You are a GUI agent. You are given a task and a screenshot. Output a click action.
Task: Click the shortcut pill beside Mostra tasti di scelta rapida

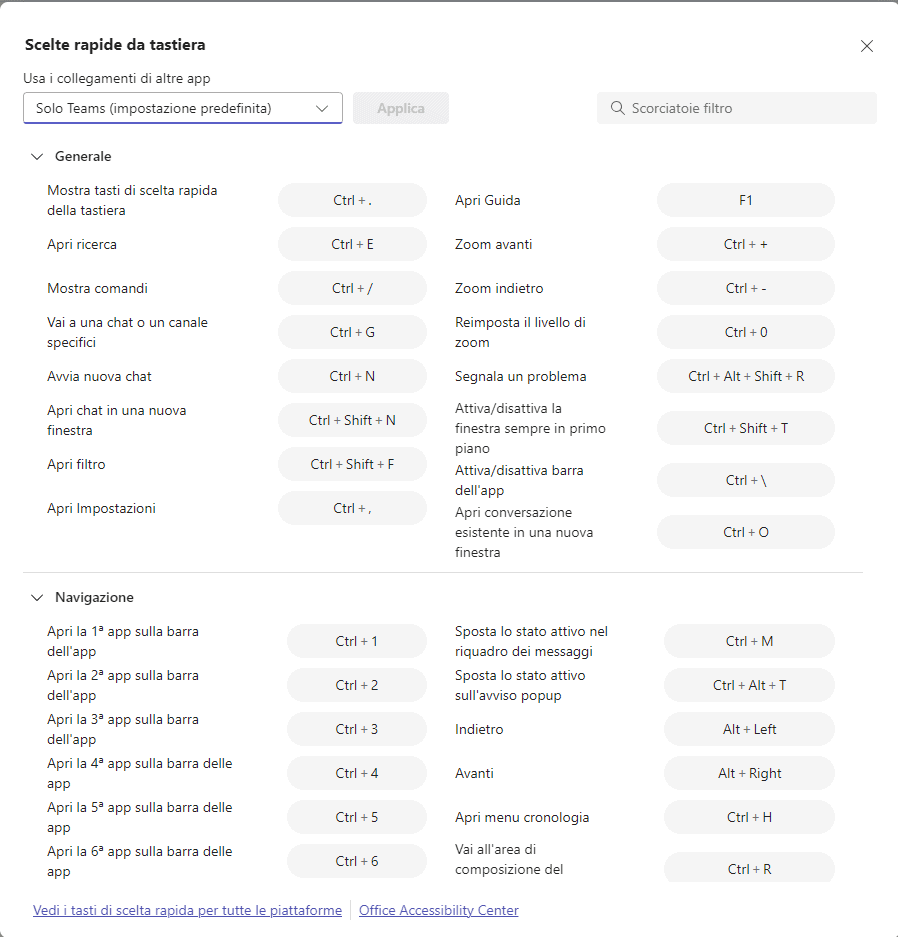353,200
